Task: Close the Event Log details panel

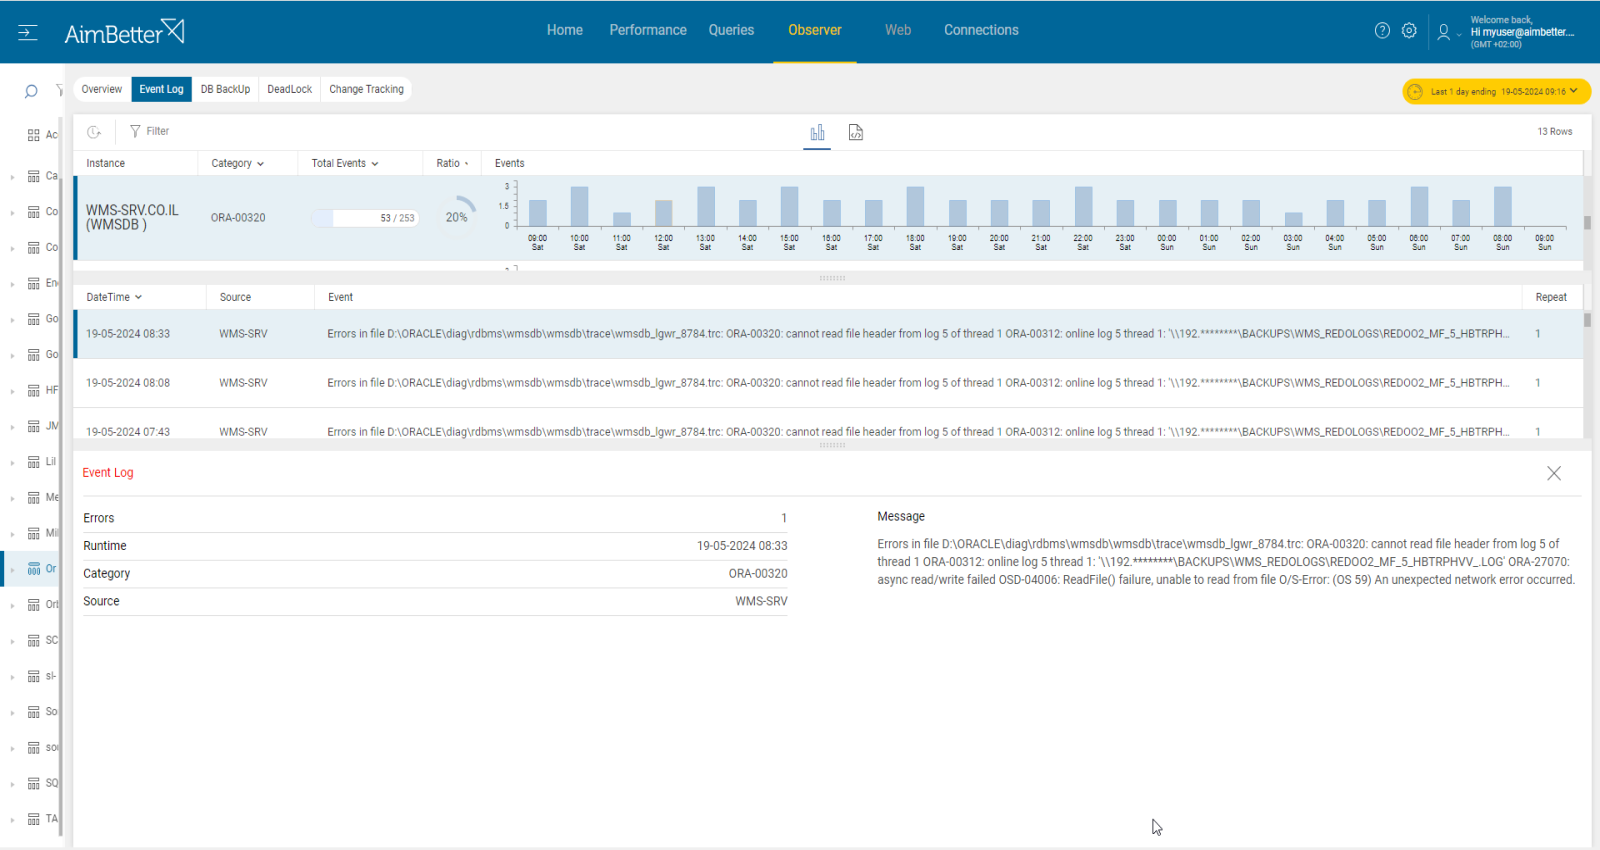Action: (x=1553, y=473)
